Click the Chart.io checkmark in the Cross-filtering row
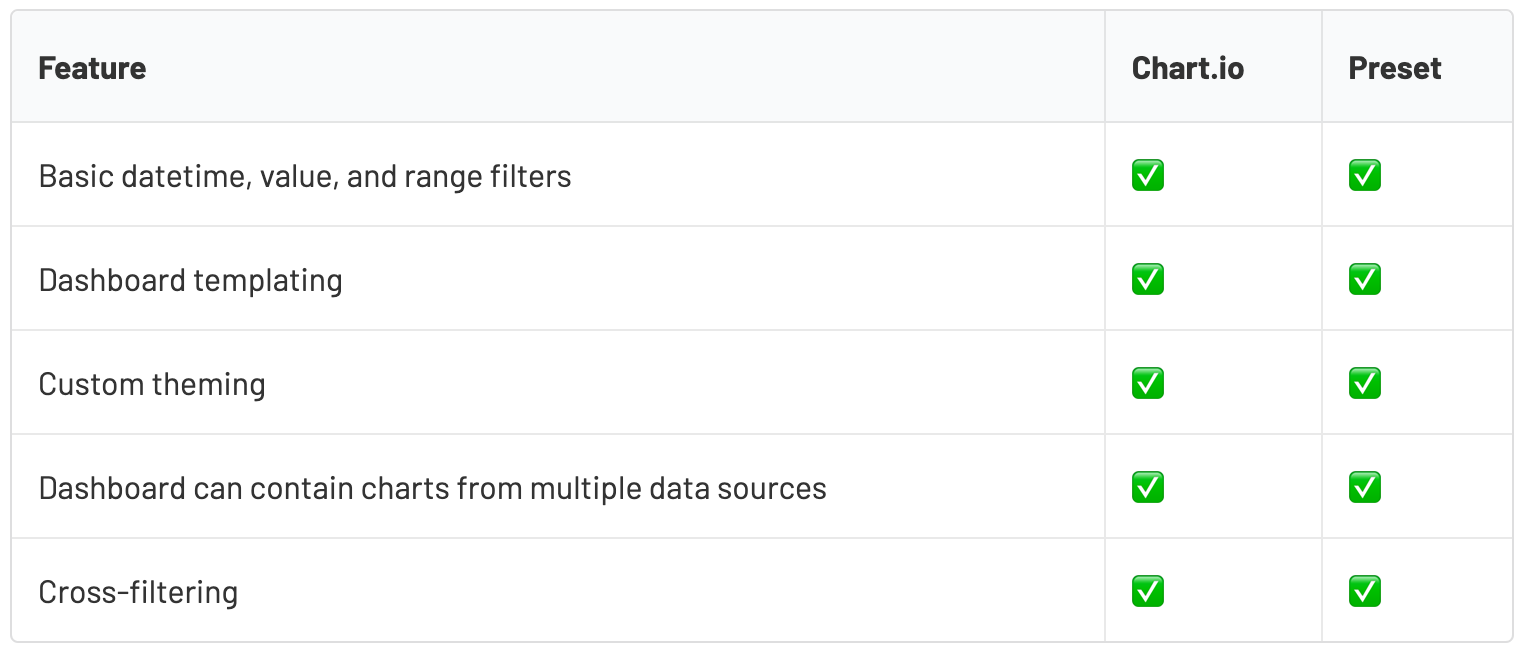The image size is (1524, 652). click(x=1148, y=592)
